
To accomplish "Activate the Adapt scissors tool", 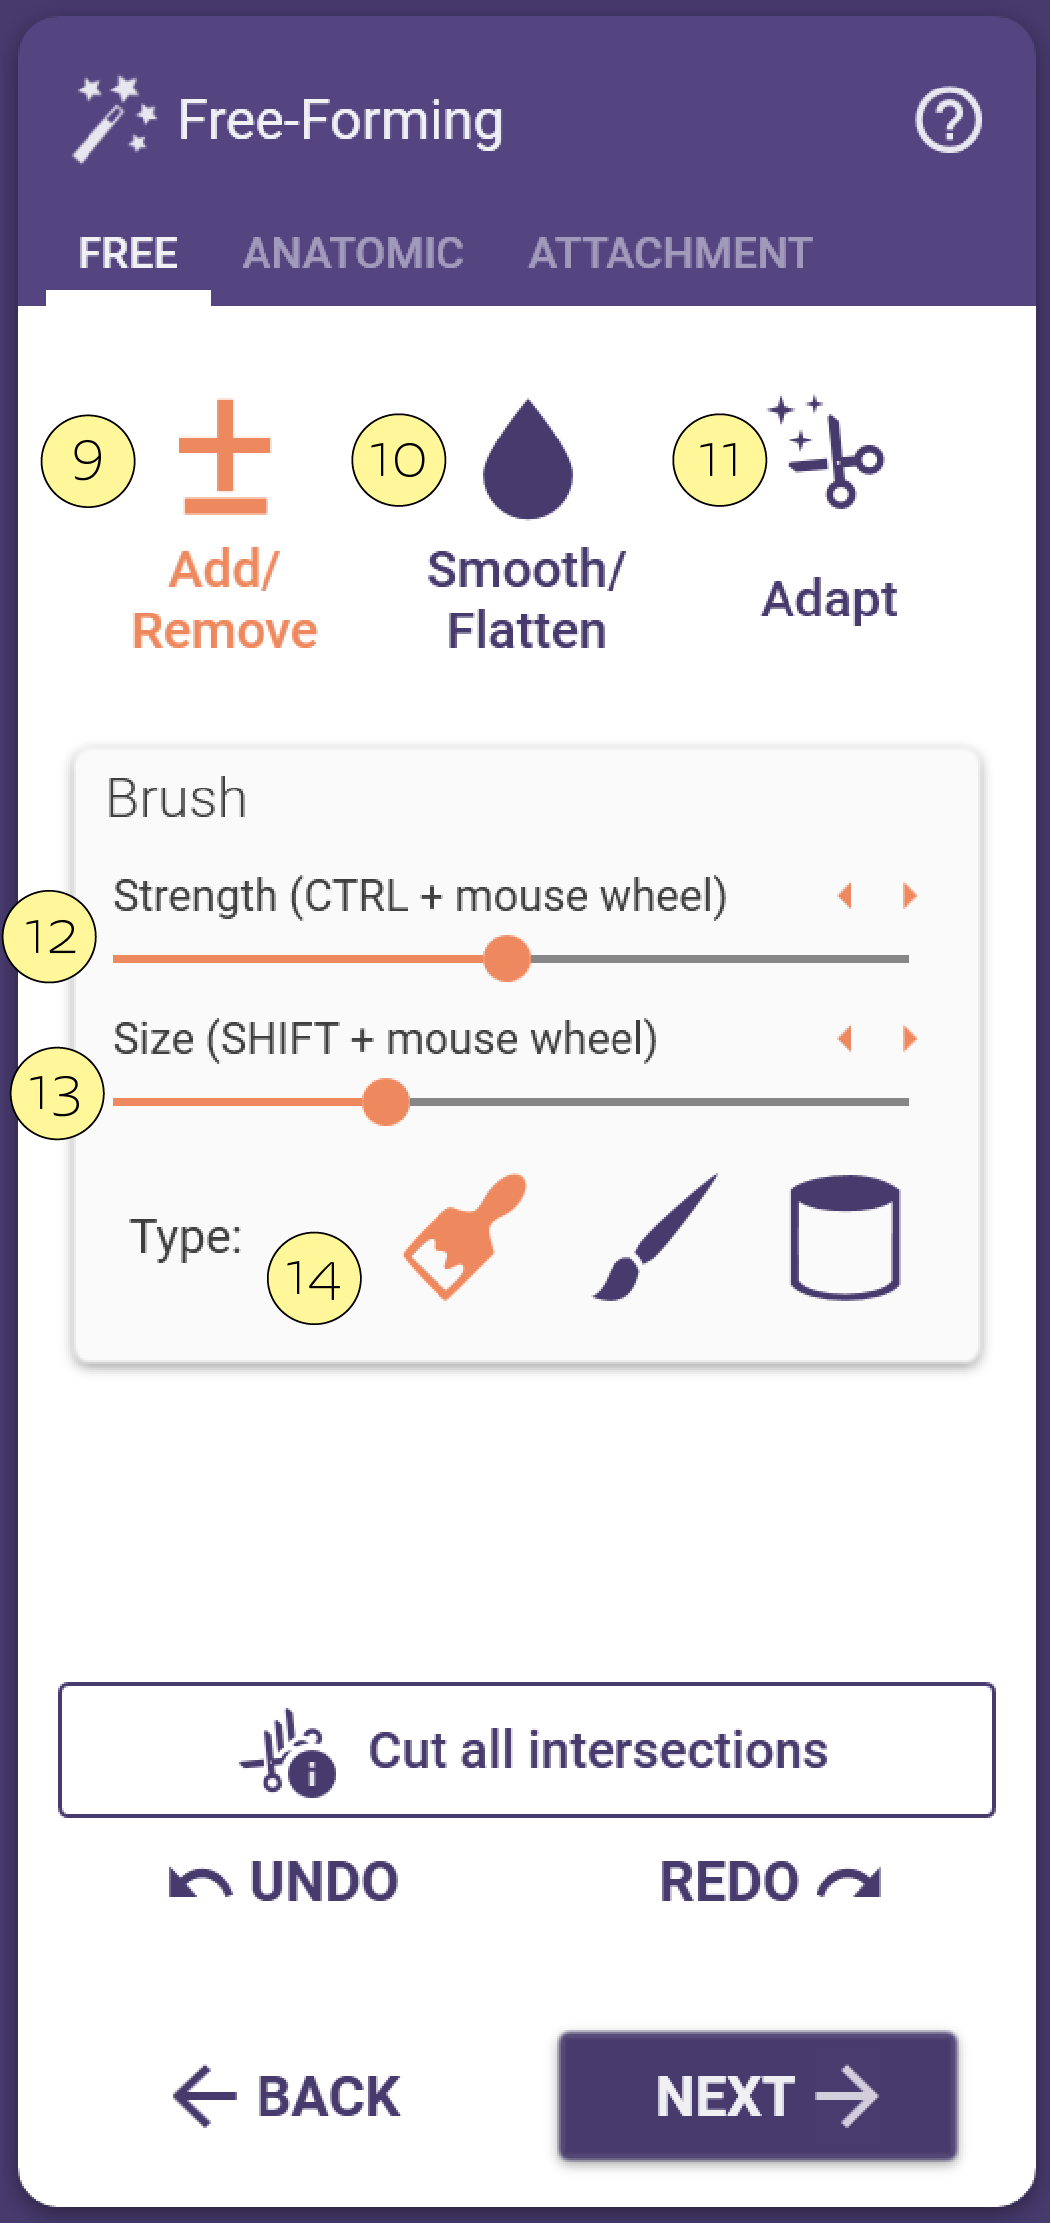I will 828,452.
